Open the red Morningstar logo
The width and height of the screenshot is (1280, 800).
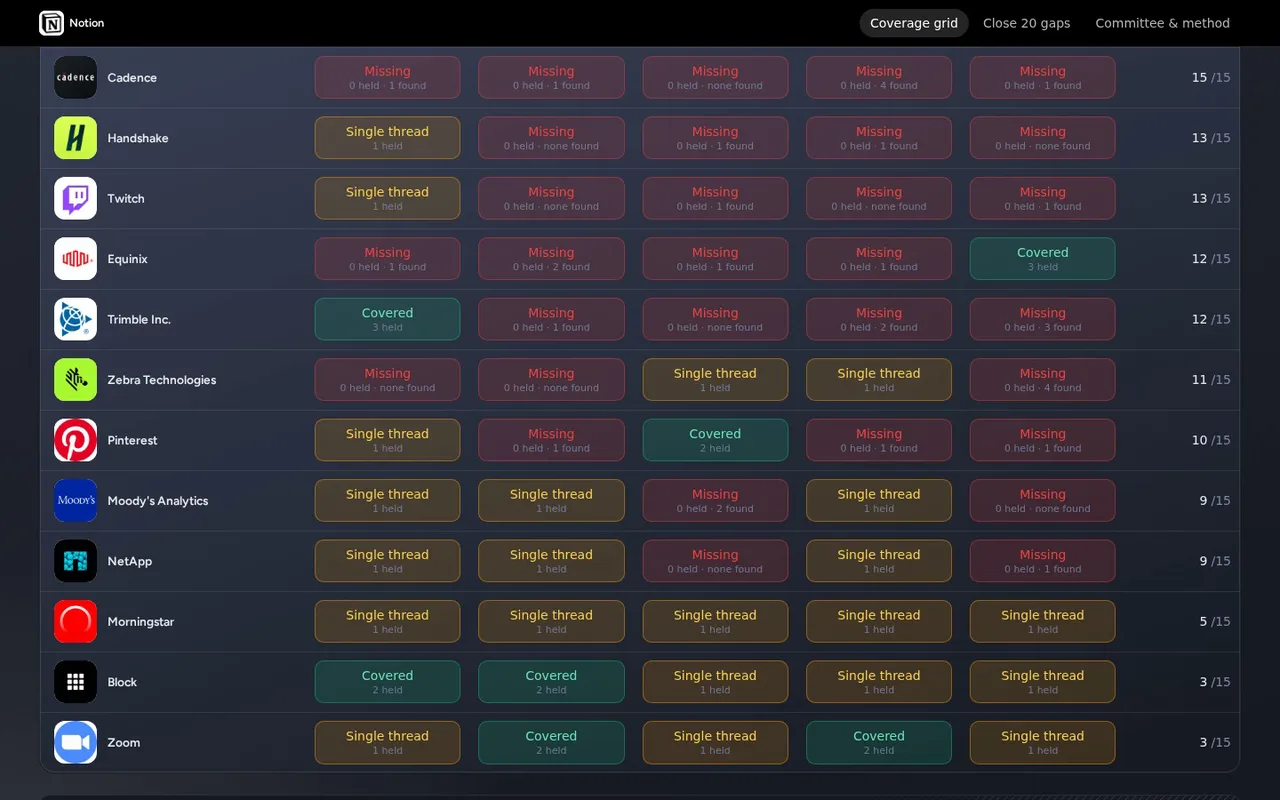pyautogui.click(x=75, y=622)
